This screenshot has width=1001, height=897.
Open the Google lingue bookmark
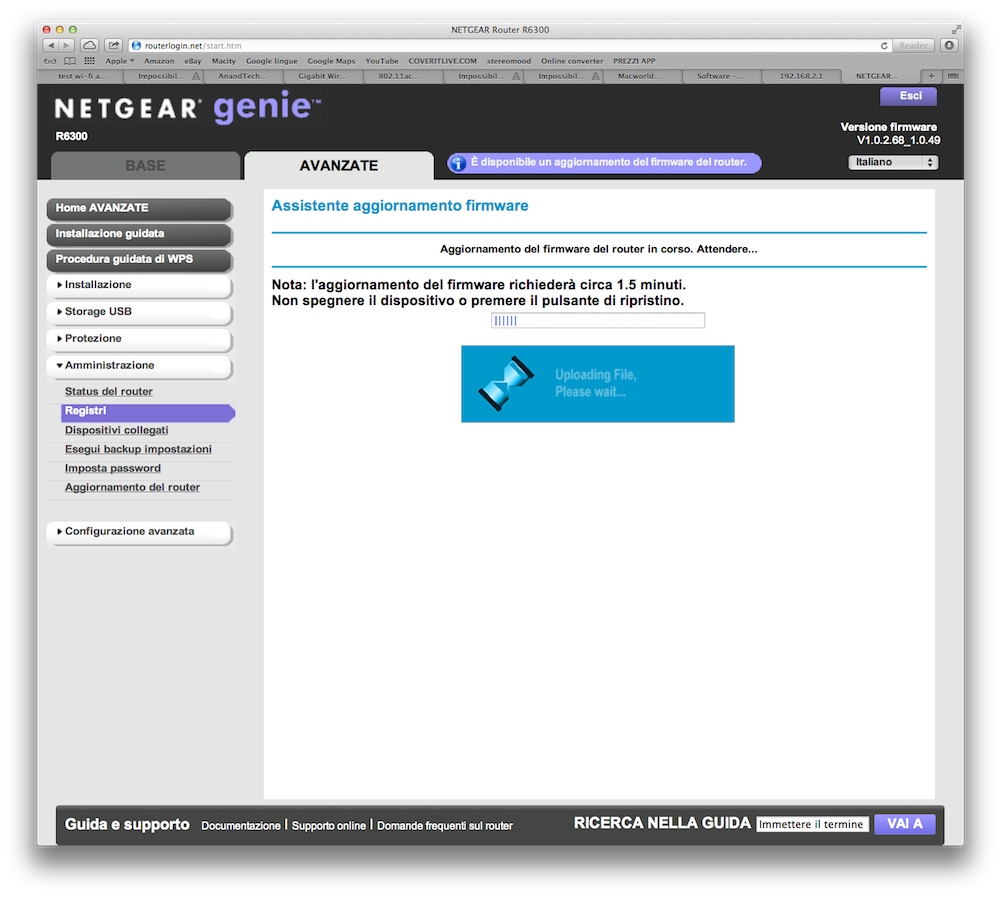tap(271, 61)
